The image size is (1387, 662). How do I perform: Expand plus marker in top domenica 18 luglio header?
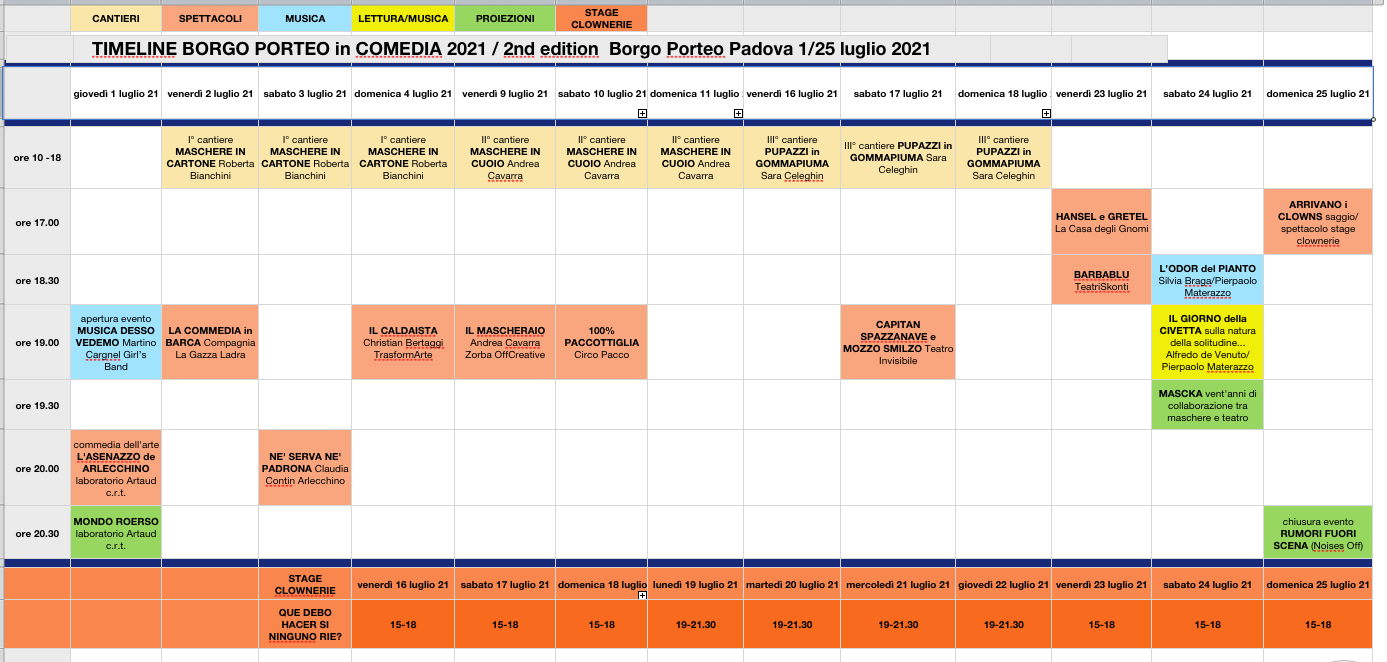pos(1048,114)
